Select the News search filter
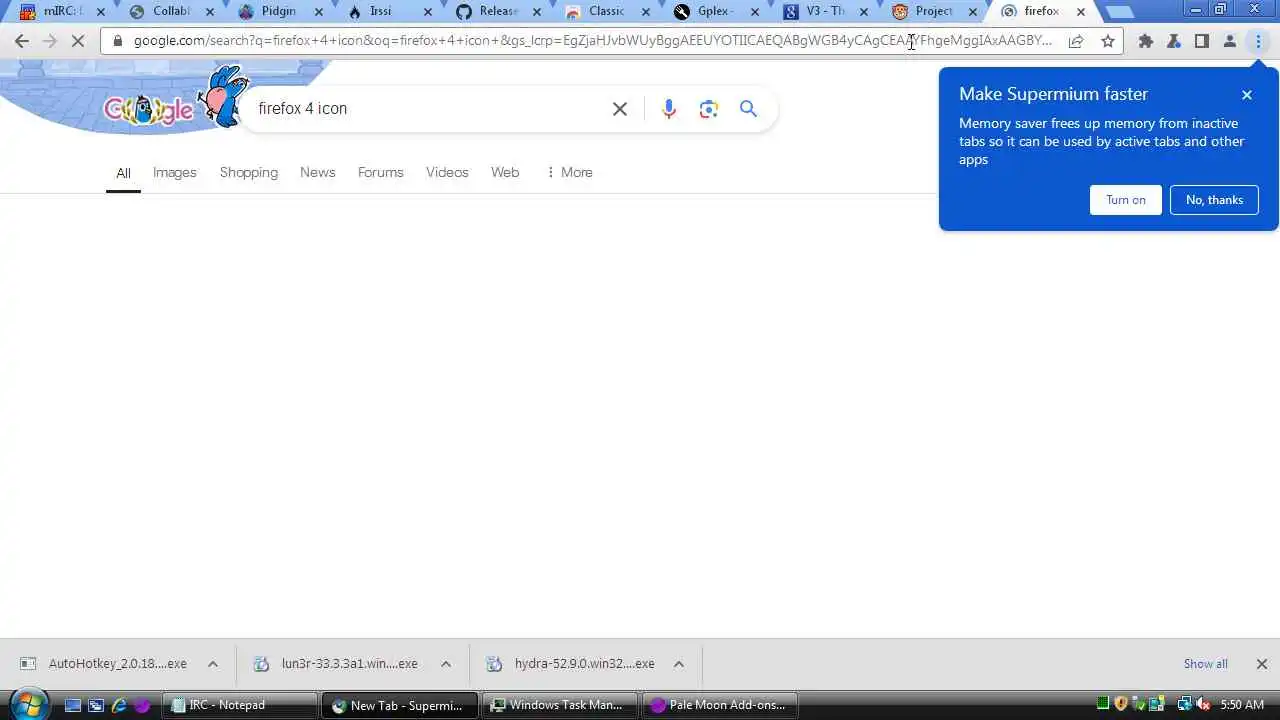The image size is (1280, 720). pos(318,172)
